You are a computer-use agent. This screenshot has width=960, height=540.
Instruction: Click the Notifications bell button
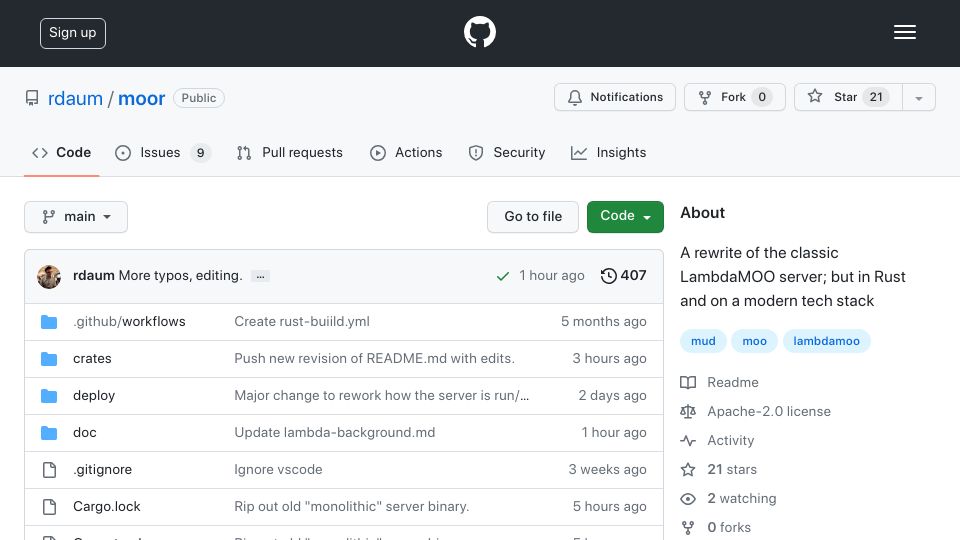[x=615, y=97]
